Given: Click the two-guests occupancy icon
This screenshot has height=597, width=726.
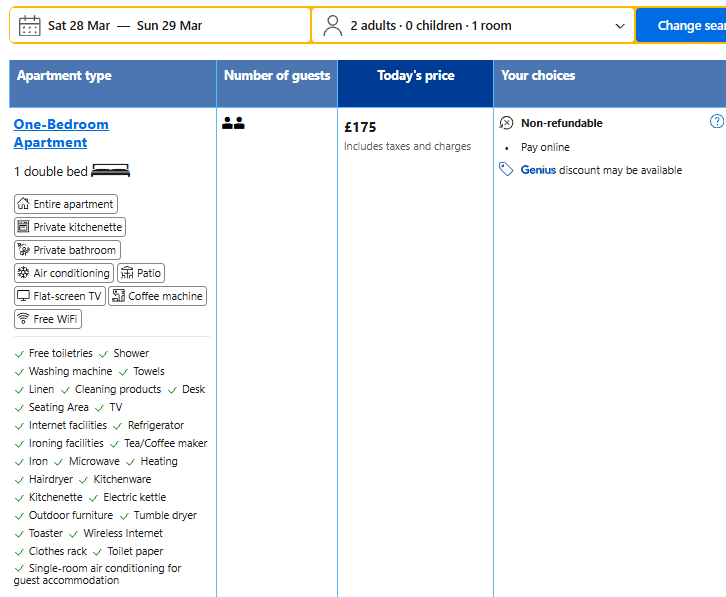Looking at the screenshot, I should [233, 123].
